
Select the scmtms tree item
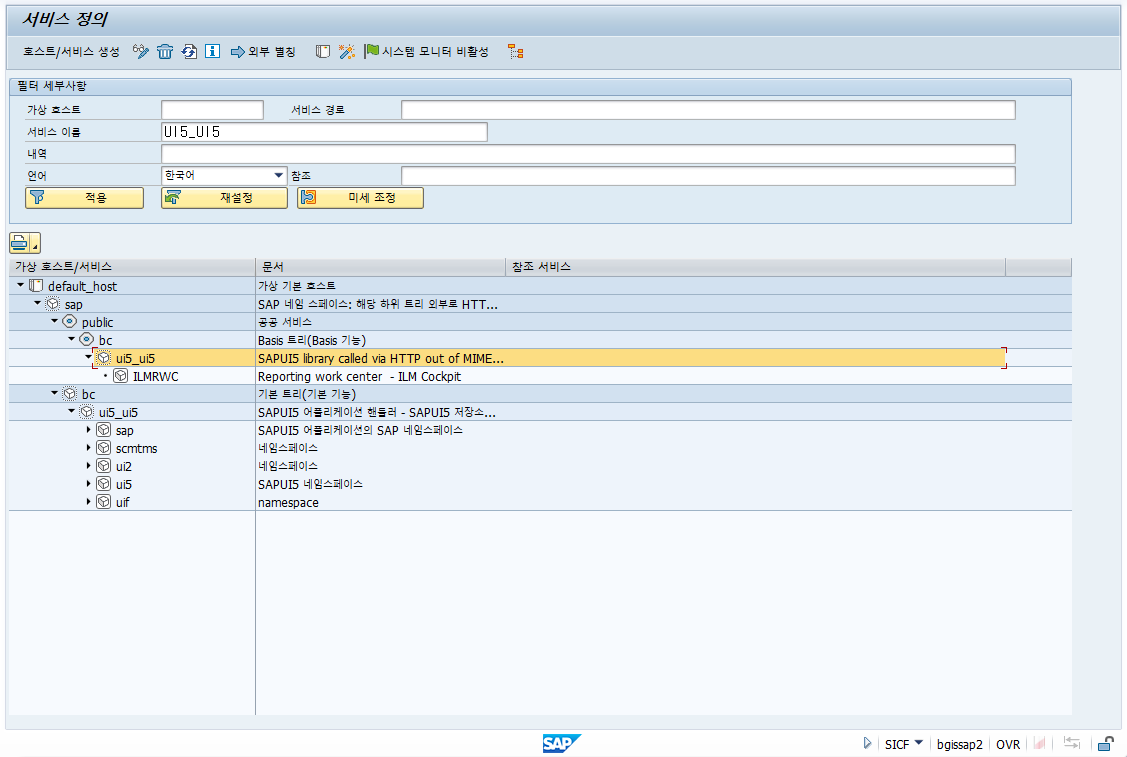click(137, 449)
